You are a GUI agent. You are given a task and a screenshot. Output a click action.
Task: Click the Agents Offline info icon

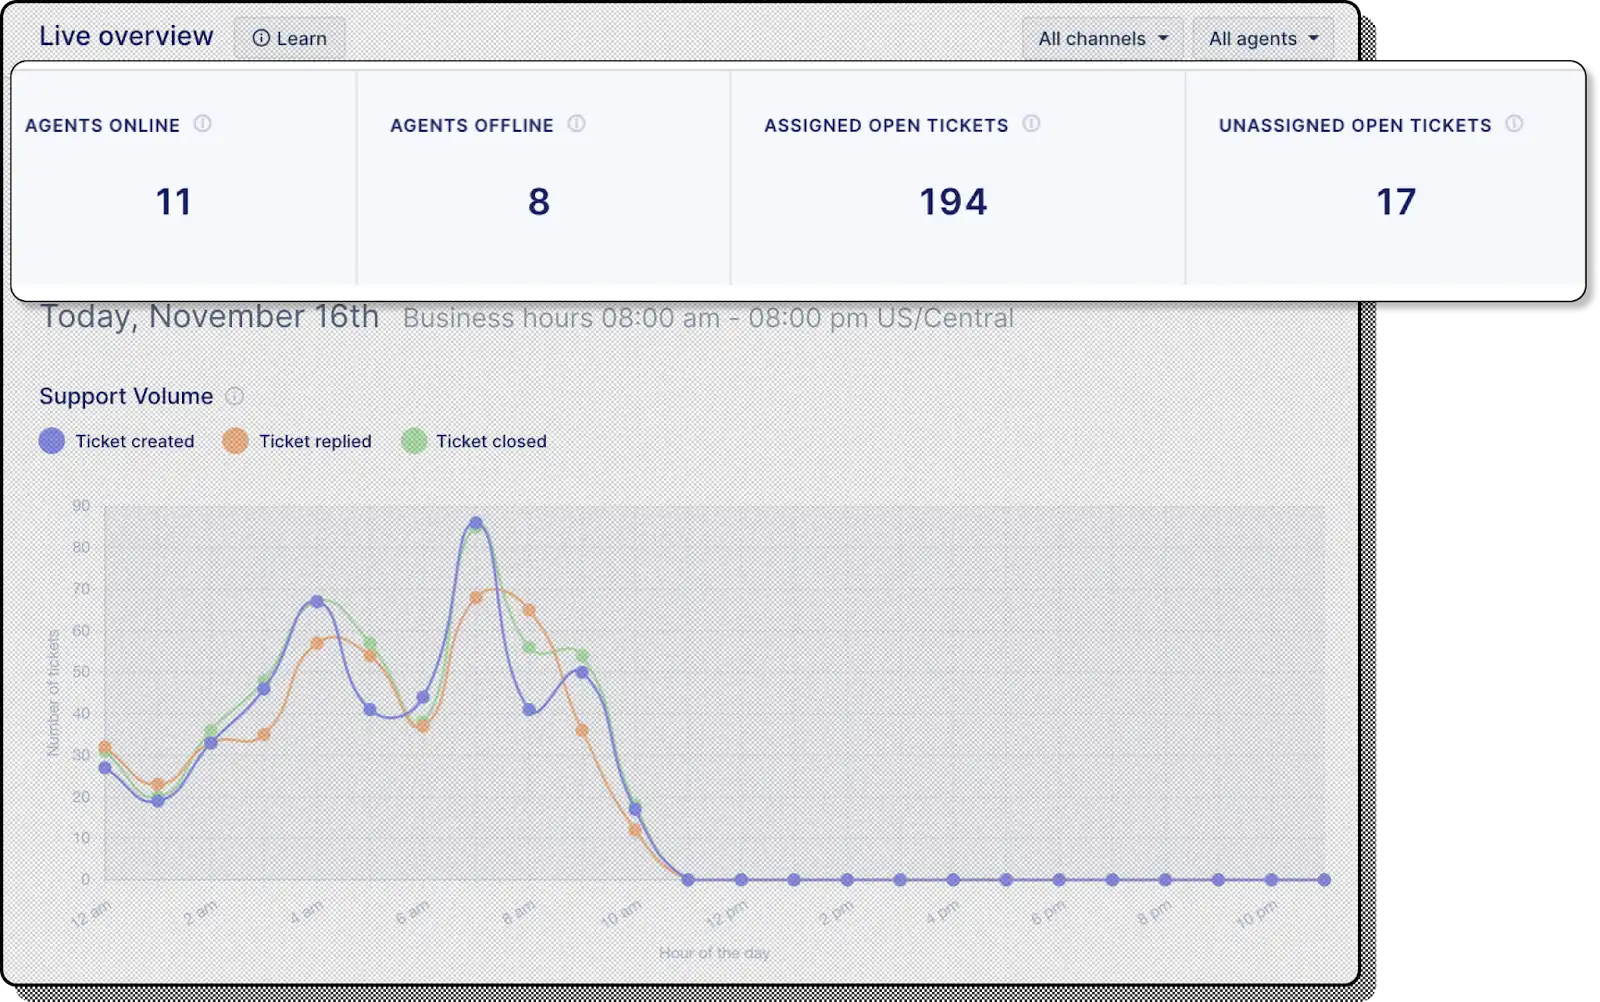[576, 124]
